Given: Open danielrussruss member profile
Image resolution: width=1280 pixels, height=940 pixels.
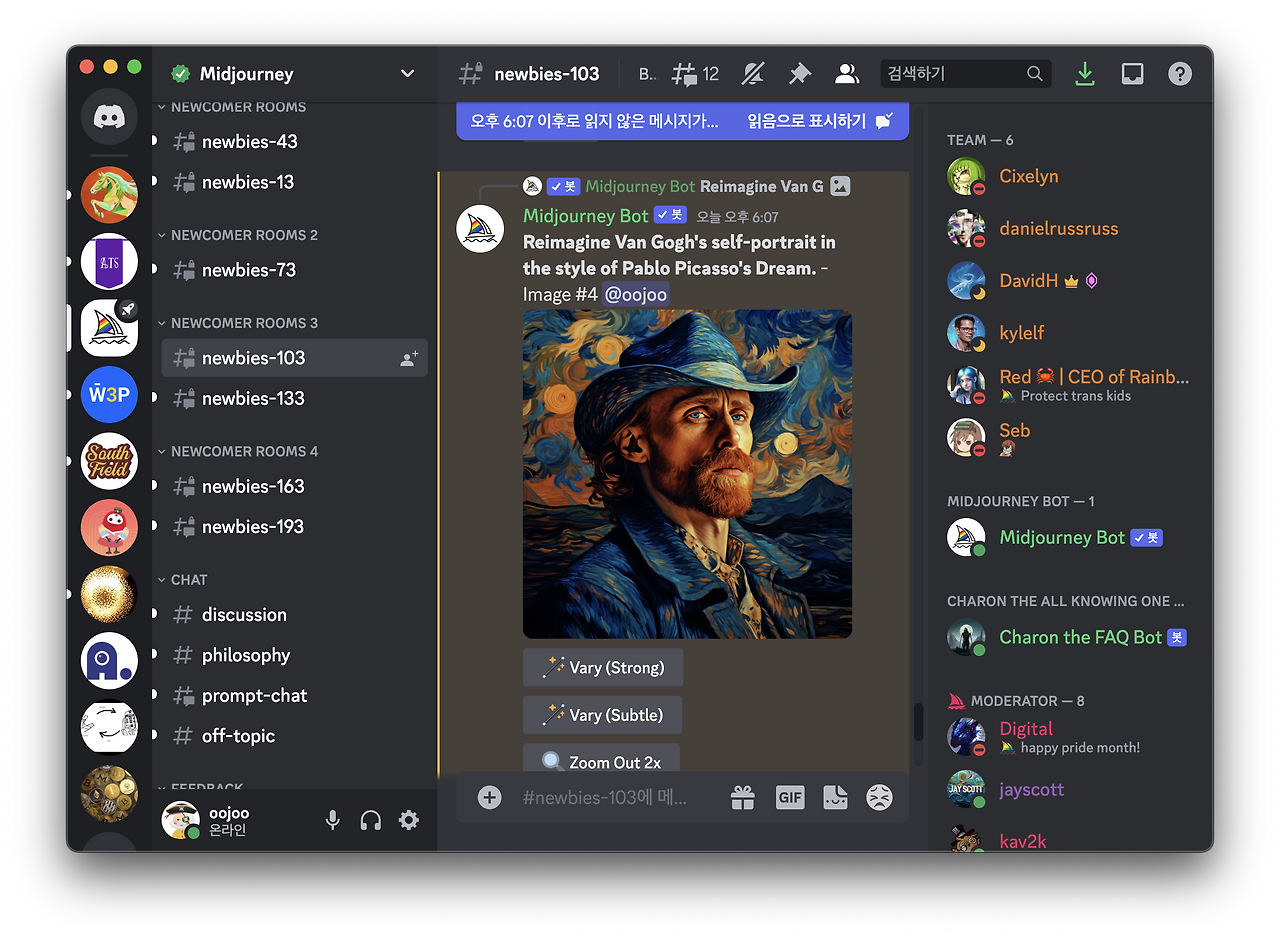Looking at the screenshot, I should 1070,228.
